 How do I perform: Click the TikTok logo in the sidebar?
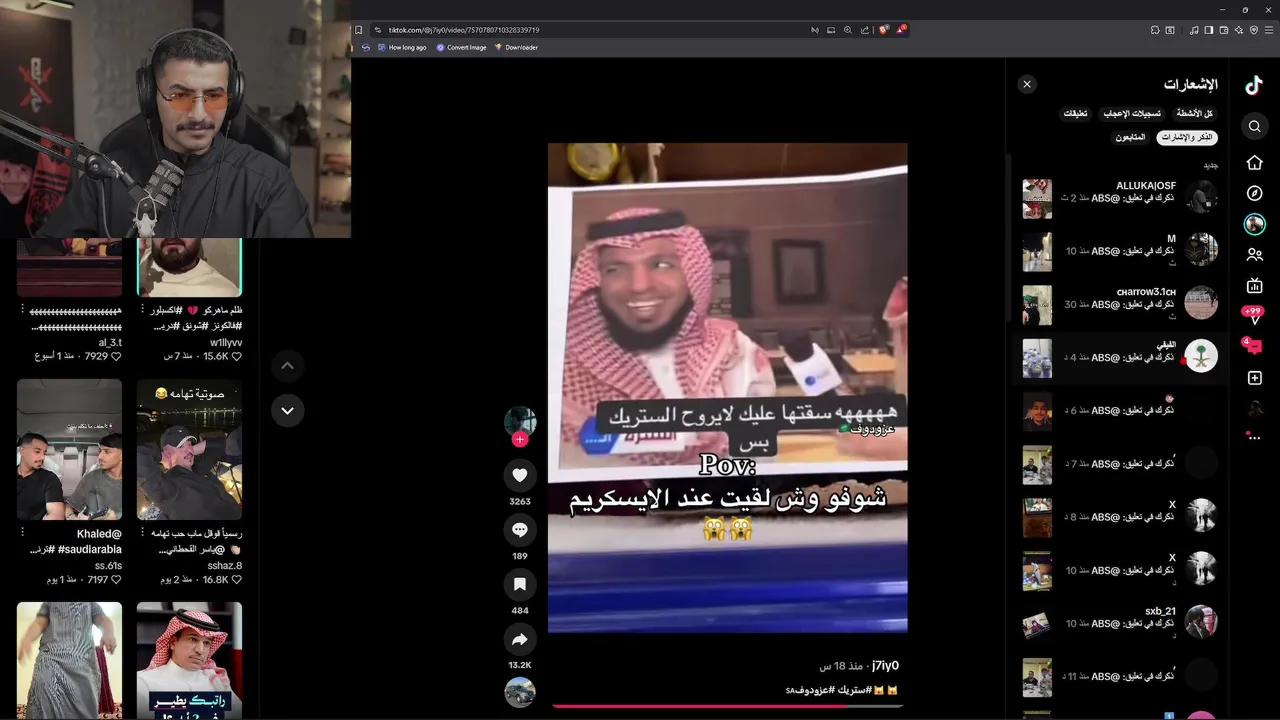[x=1254, y=85]
